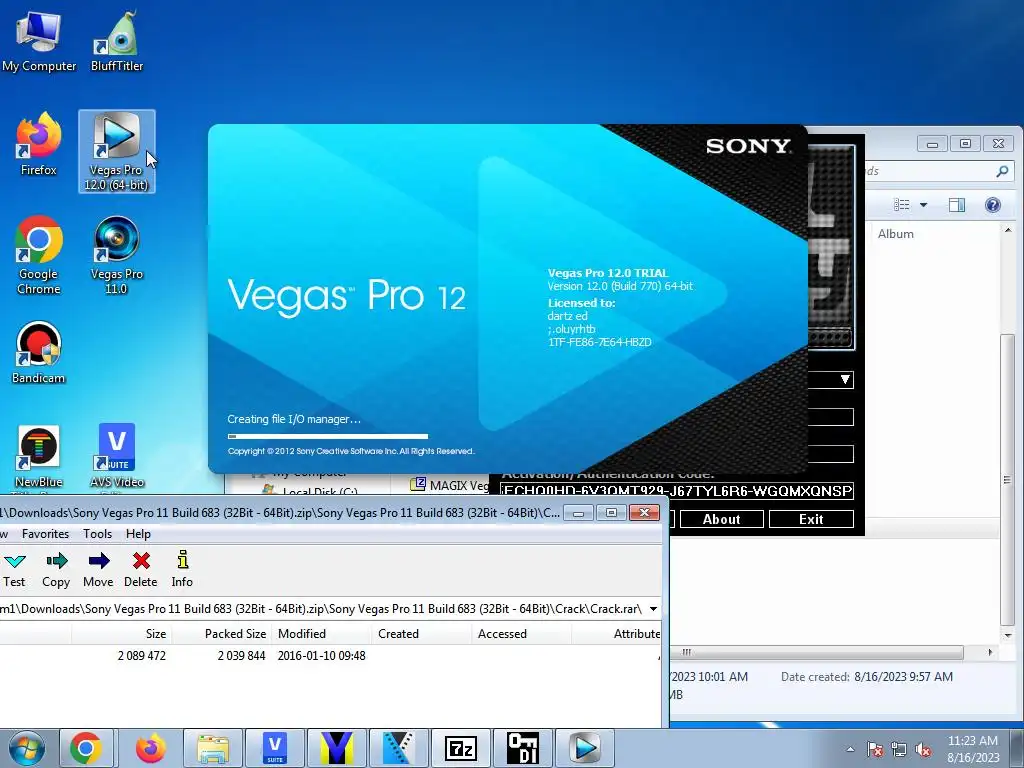
Task: Open Chrome from the taskbar
Action: 86,748
